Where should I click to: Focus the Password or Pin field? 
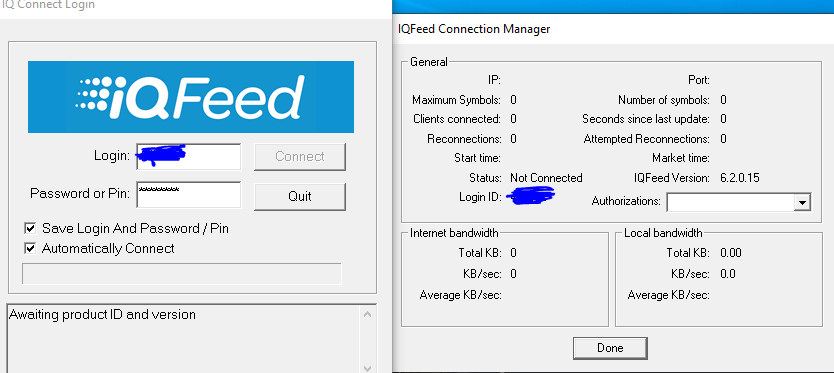[x=189, y=195]
